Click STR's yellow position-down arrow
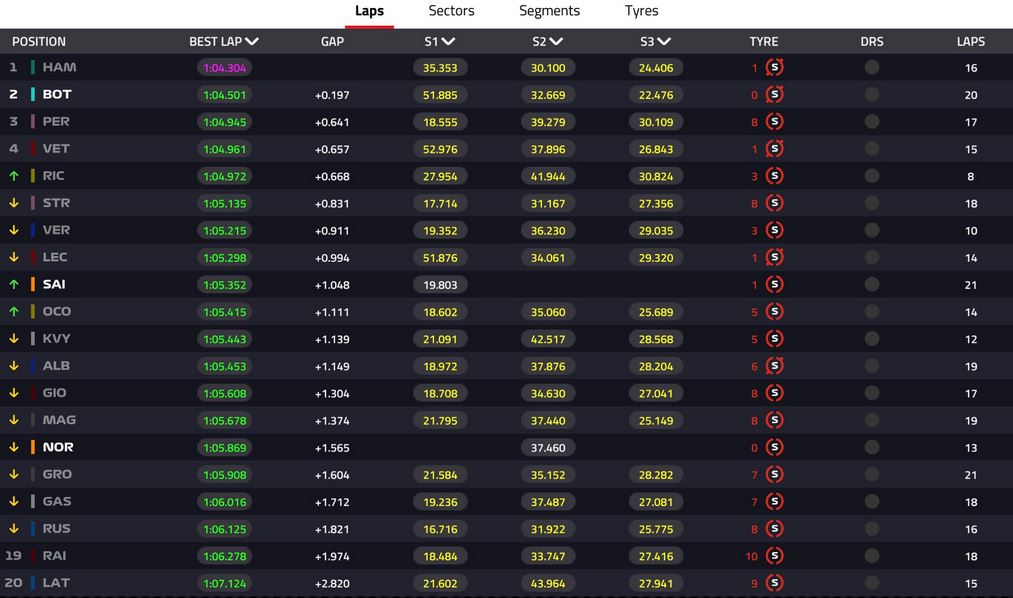 (14, 203)
